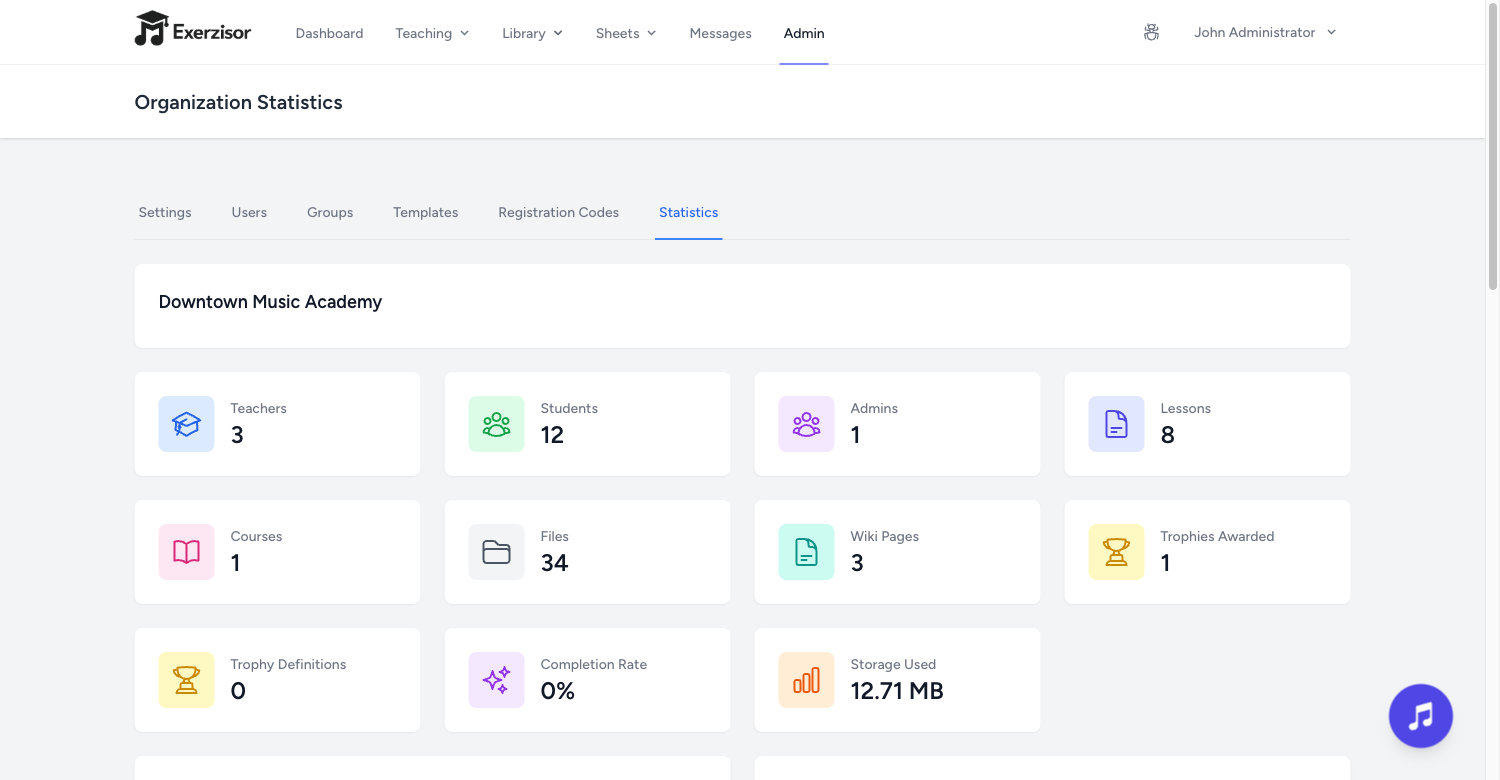Image resolution: width=1500 pixels, height=780 pixels.
Task: Click the Organization Statistics heading
Action: coord(238,102)
